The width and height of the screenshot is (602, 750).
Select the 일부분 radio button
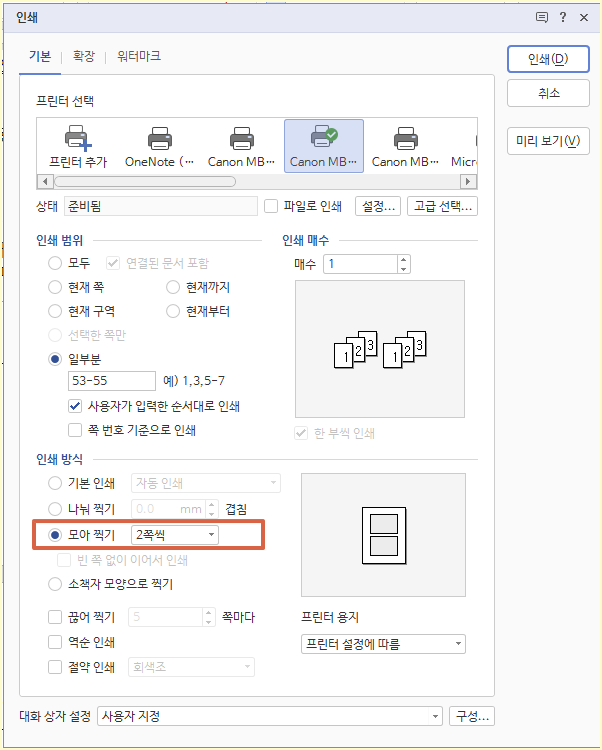[x=55, y=359]
